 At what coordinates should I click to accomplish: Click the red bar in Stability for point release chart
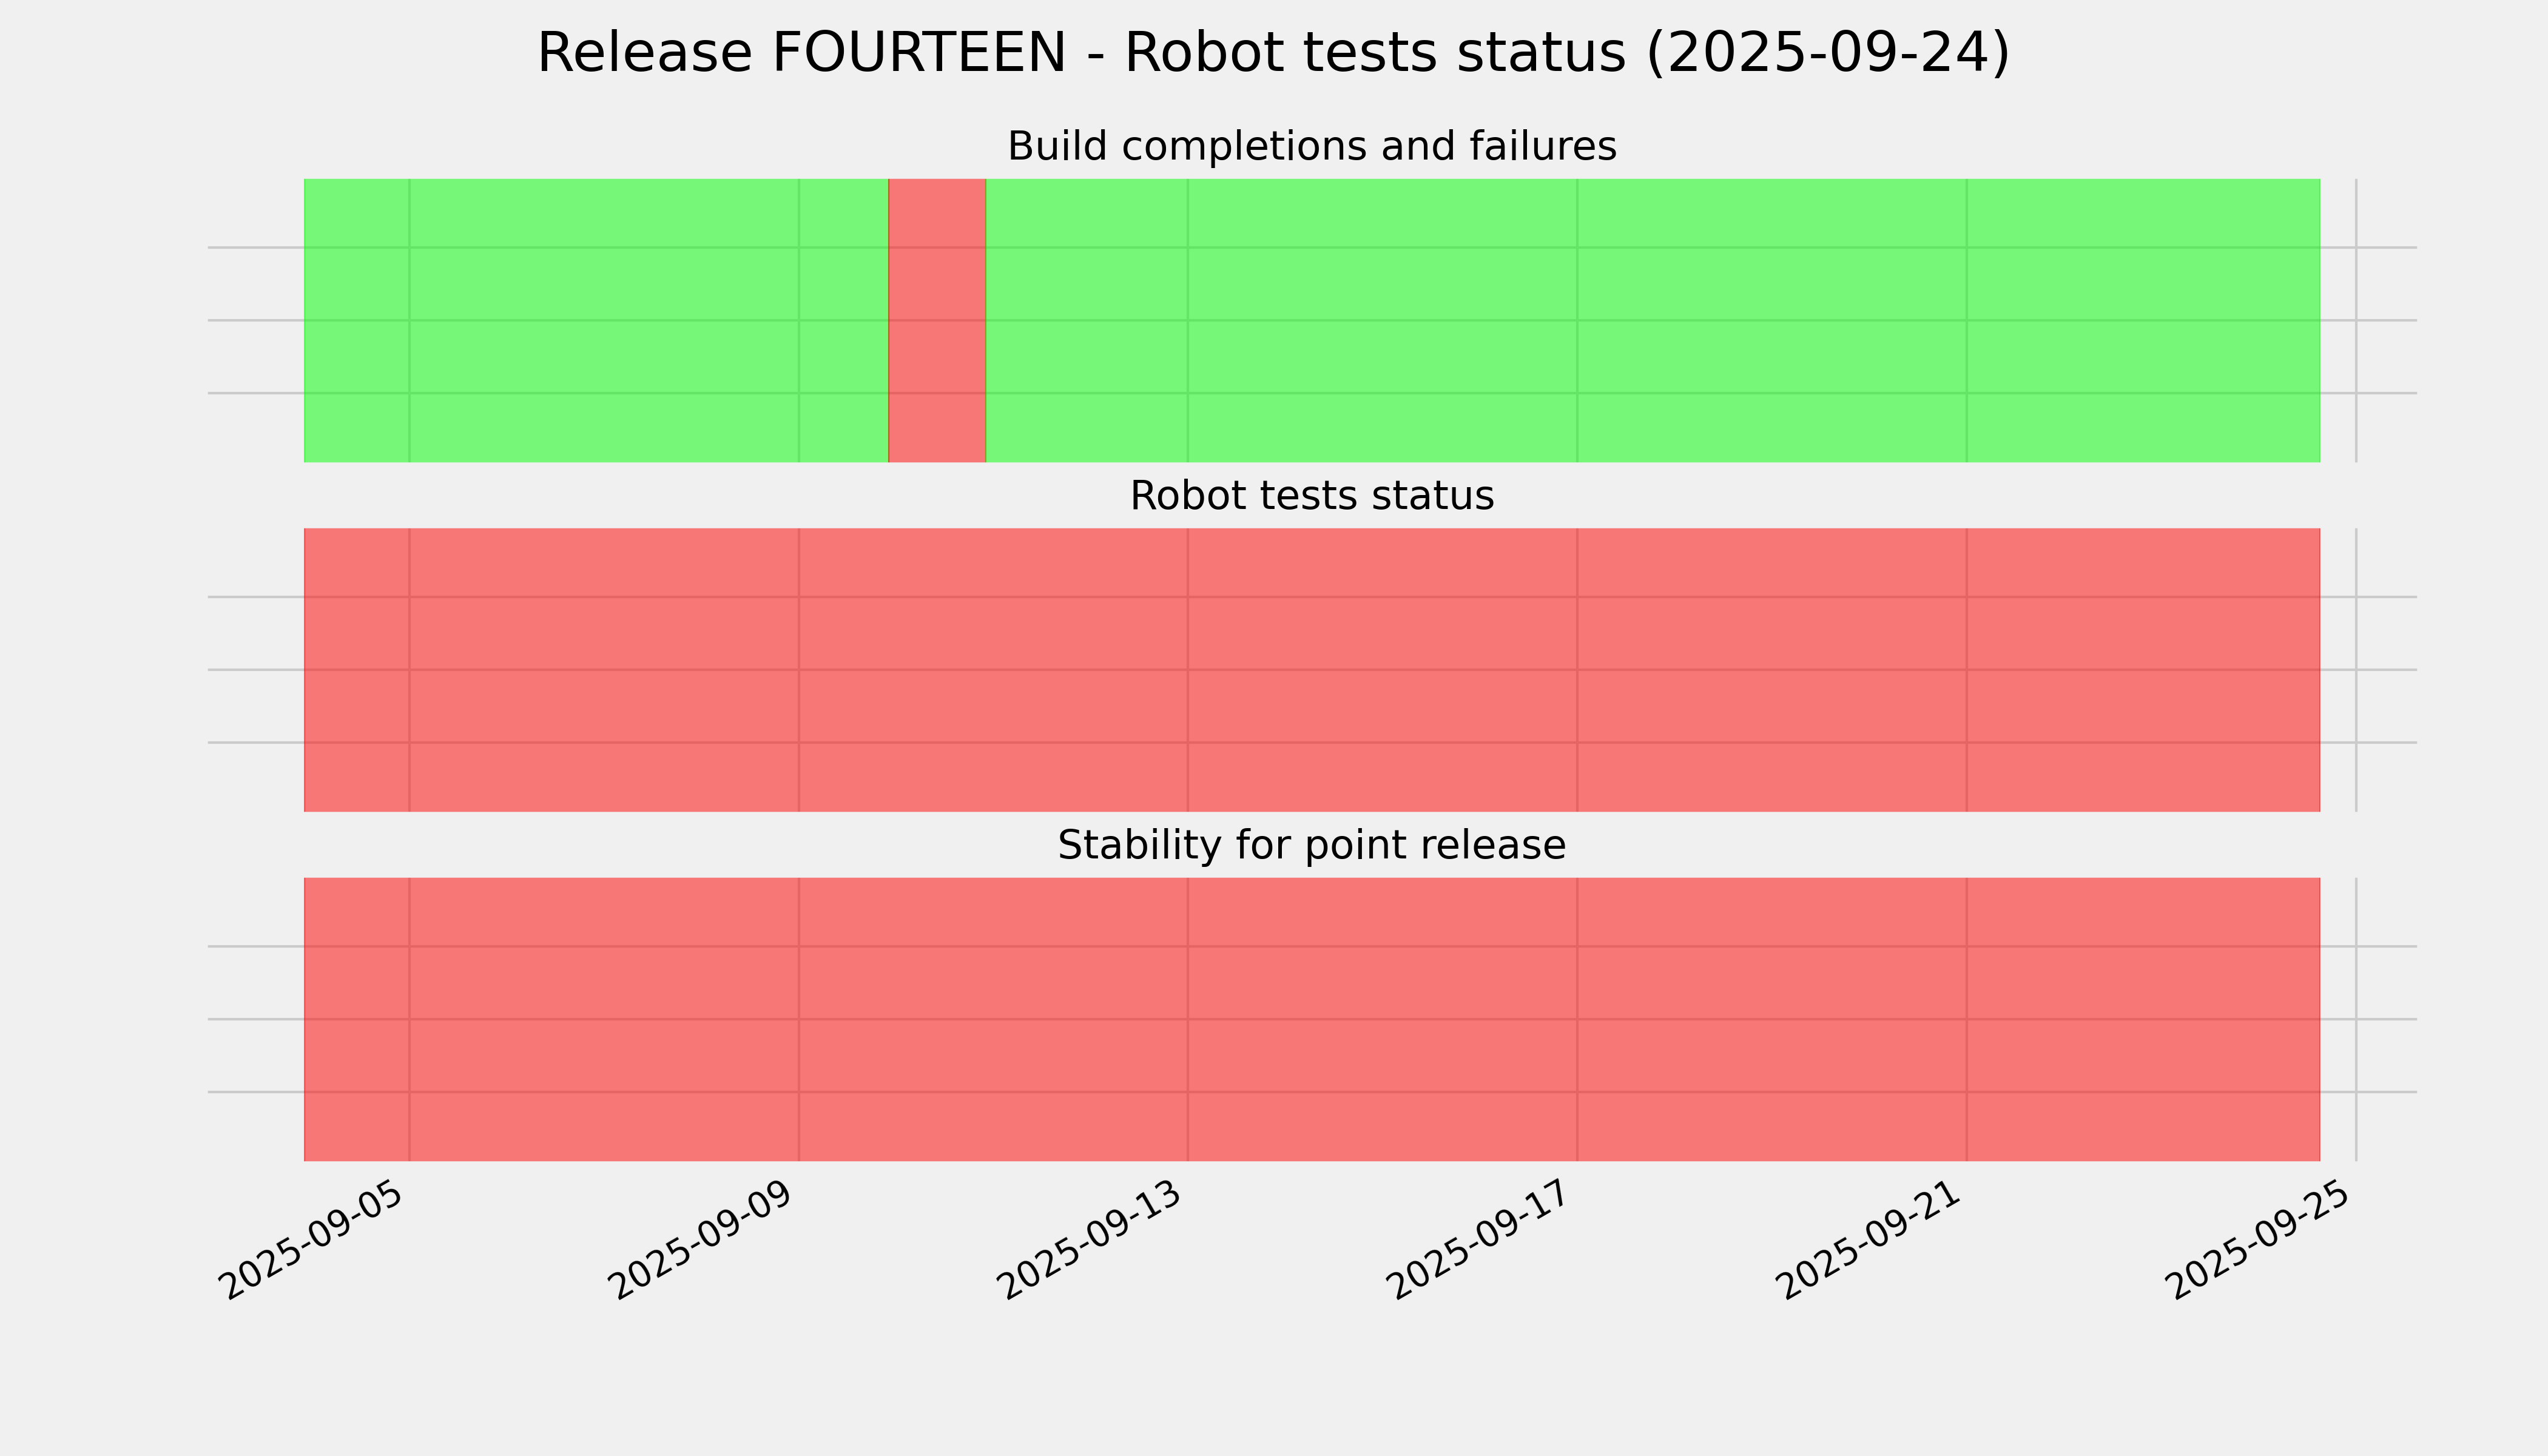click(1311, 1019)
